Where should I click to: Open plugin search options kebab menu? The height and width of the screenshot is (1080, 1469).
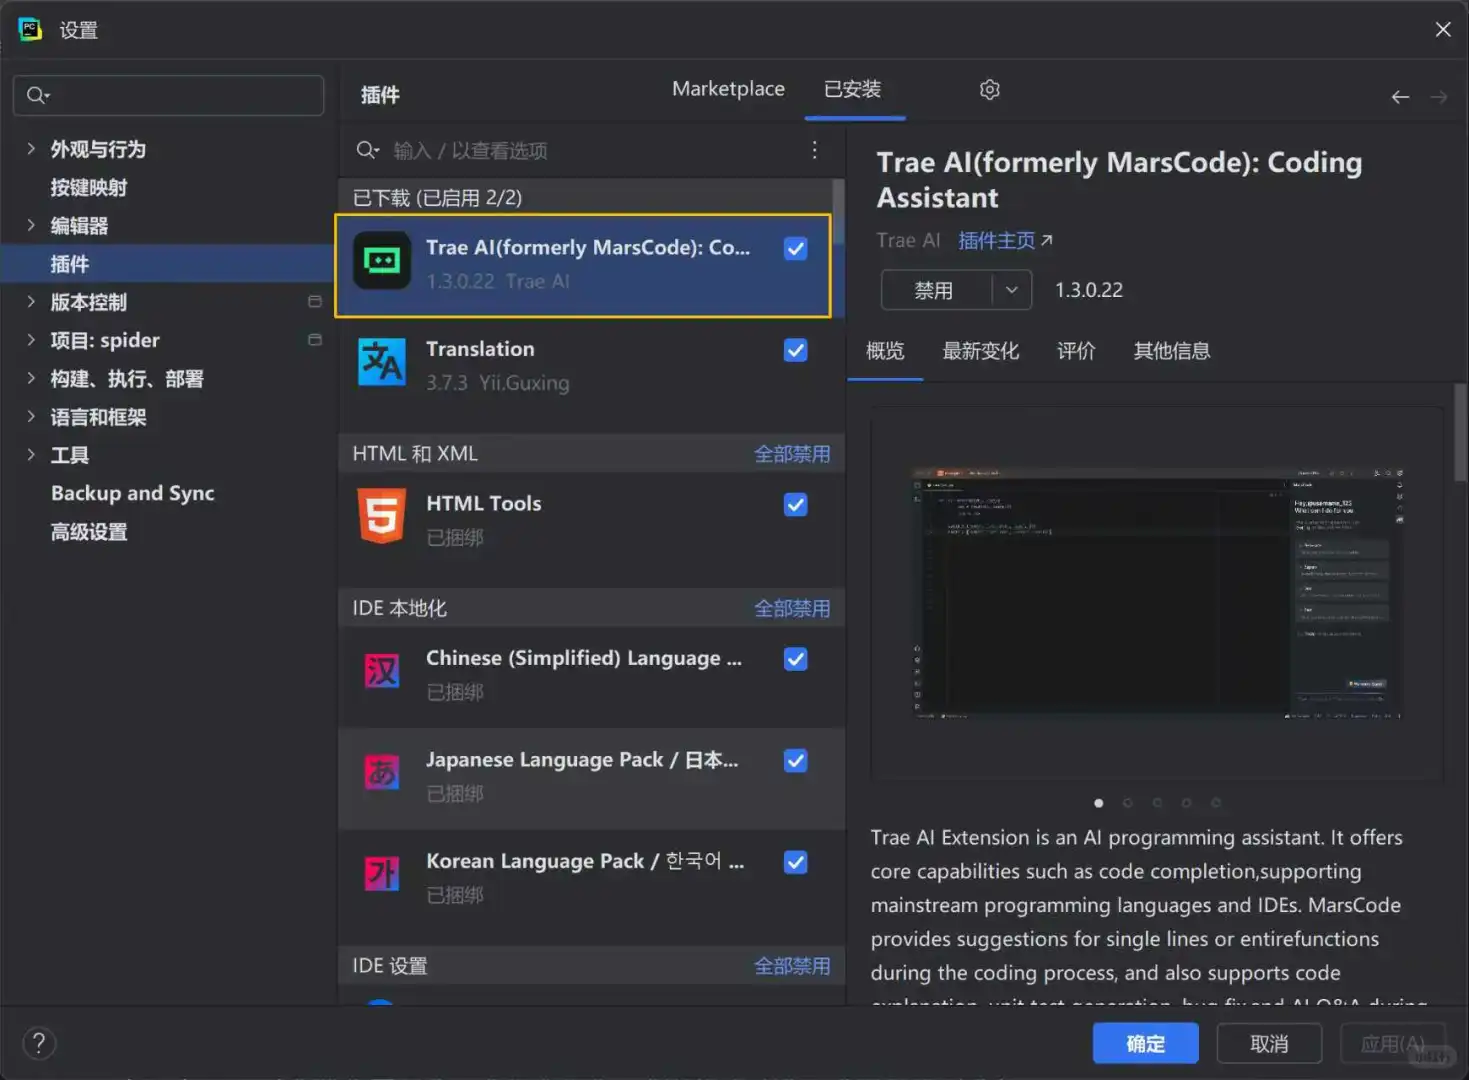click(815, 150)
